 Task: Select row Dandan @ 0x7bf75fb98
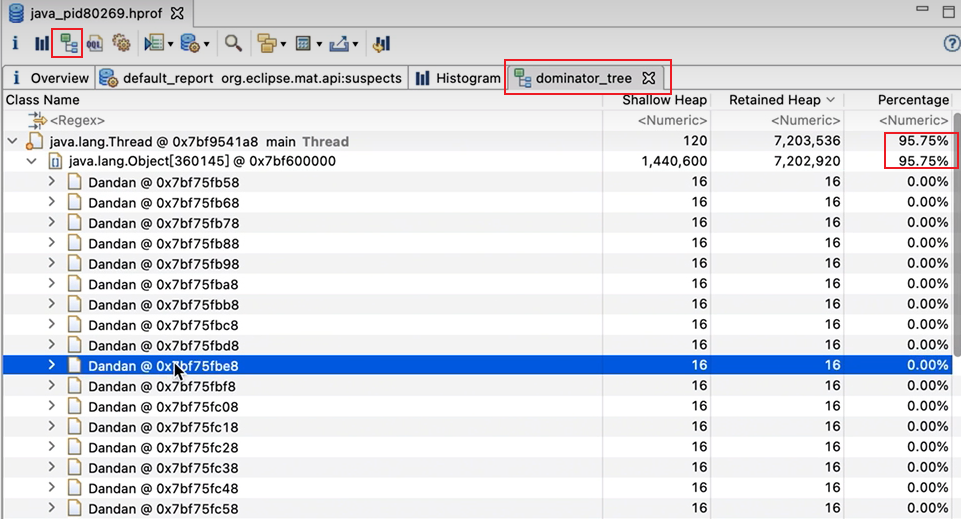(477, 263)
